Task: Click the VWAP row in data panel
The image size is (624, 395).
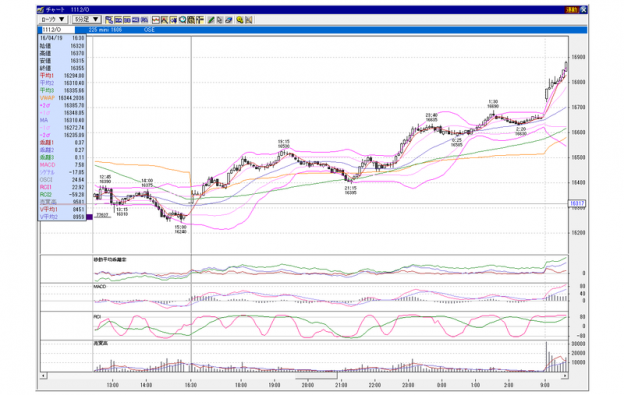Action: coord(62,98)
